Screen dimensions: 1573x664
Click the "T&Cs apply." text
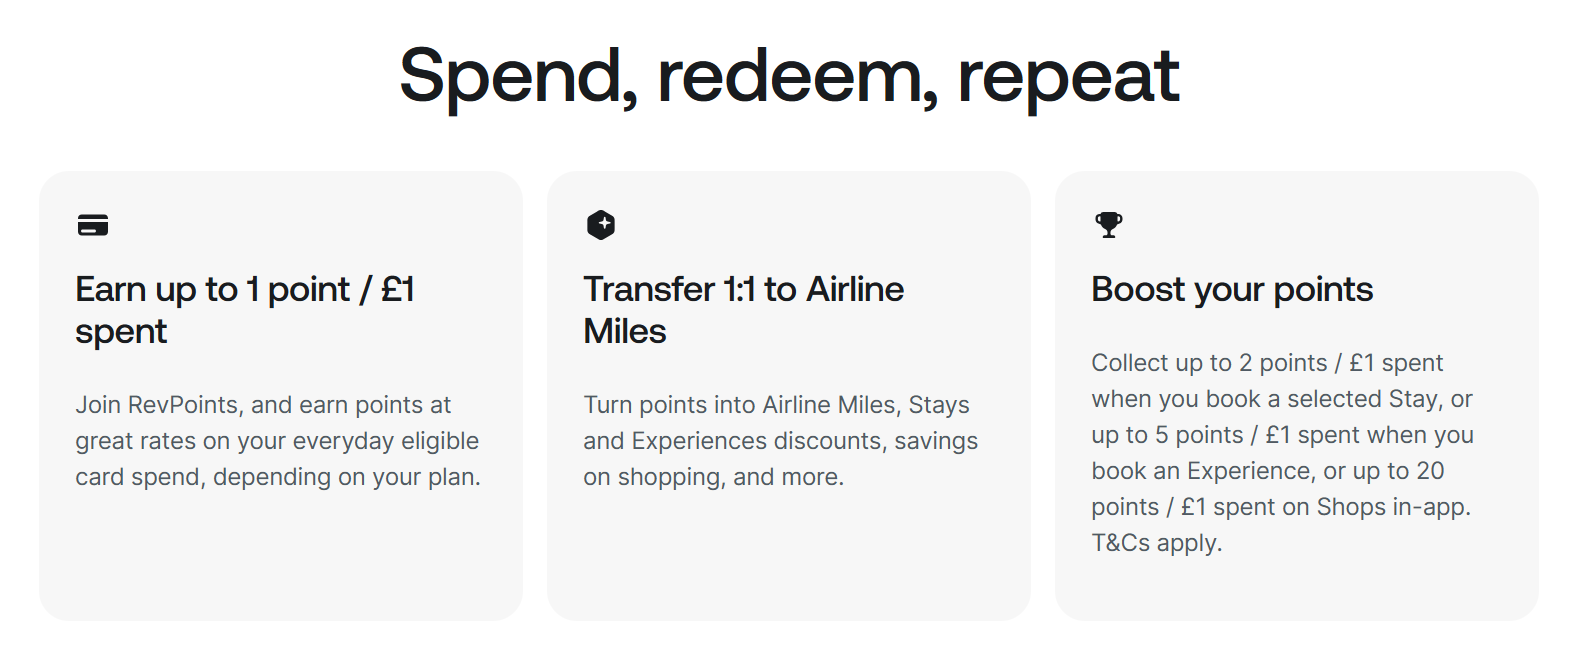click(1157, 543)
